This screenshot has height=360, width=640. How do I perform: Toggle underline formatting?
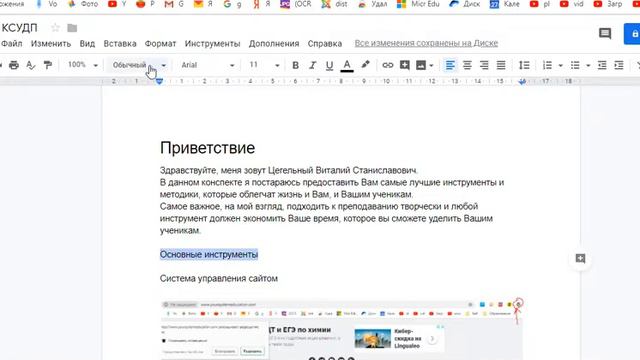(x=329, y=65)
